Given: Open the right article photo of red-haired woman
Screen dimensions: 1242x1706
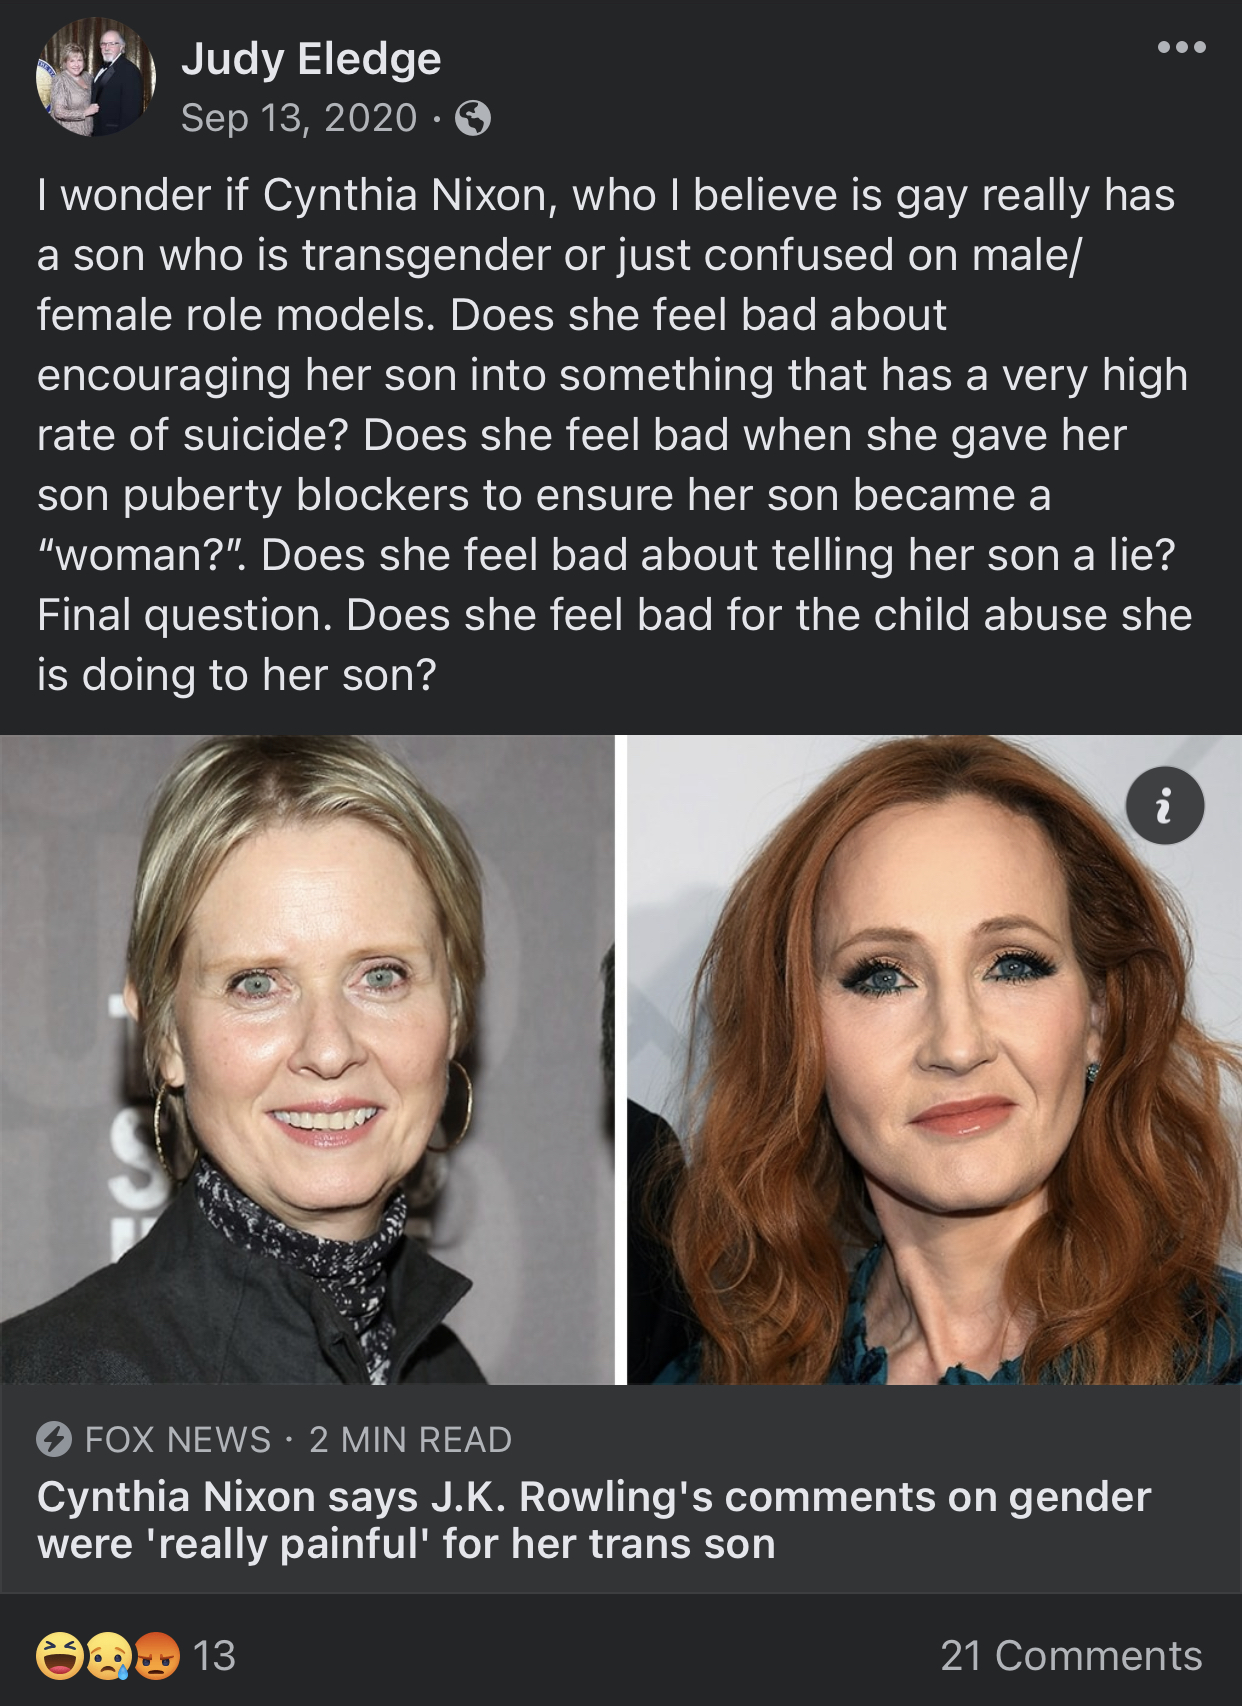Looking at the screenshot, I should (x=934, y=1060).
